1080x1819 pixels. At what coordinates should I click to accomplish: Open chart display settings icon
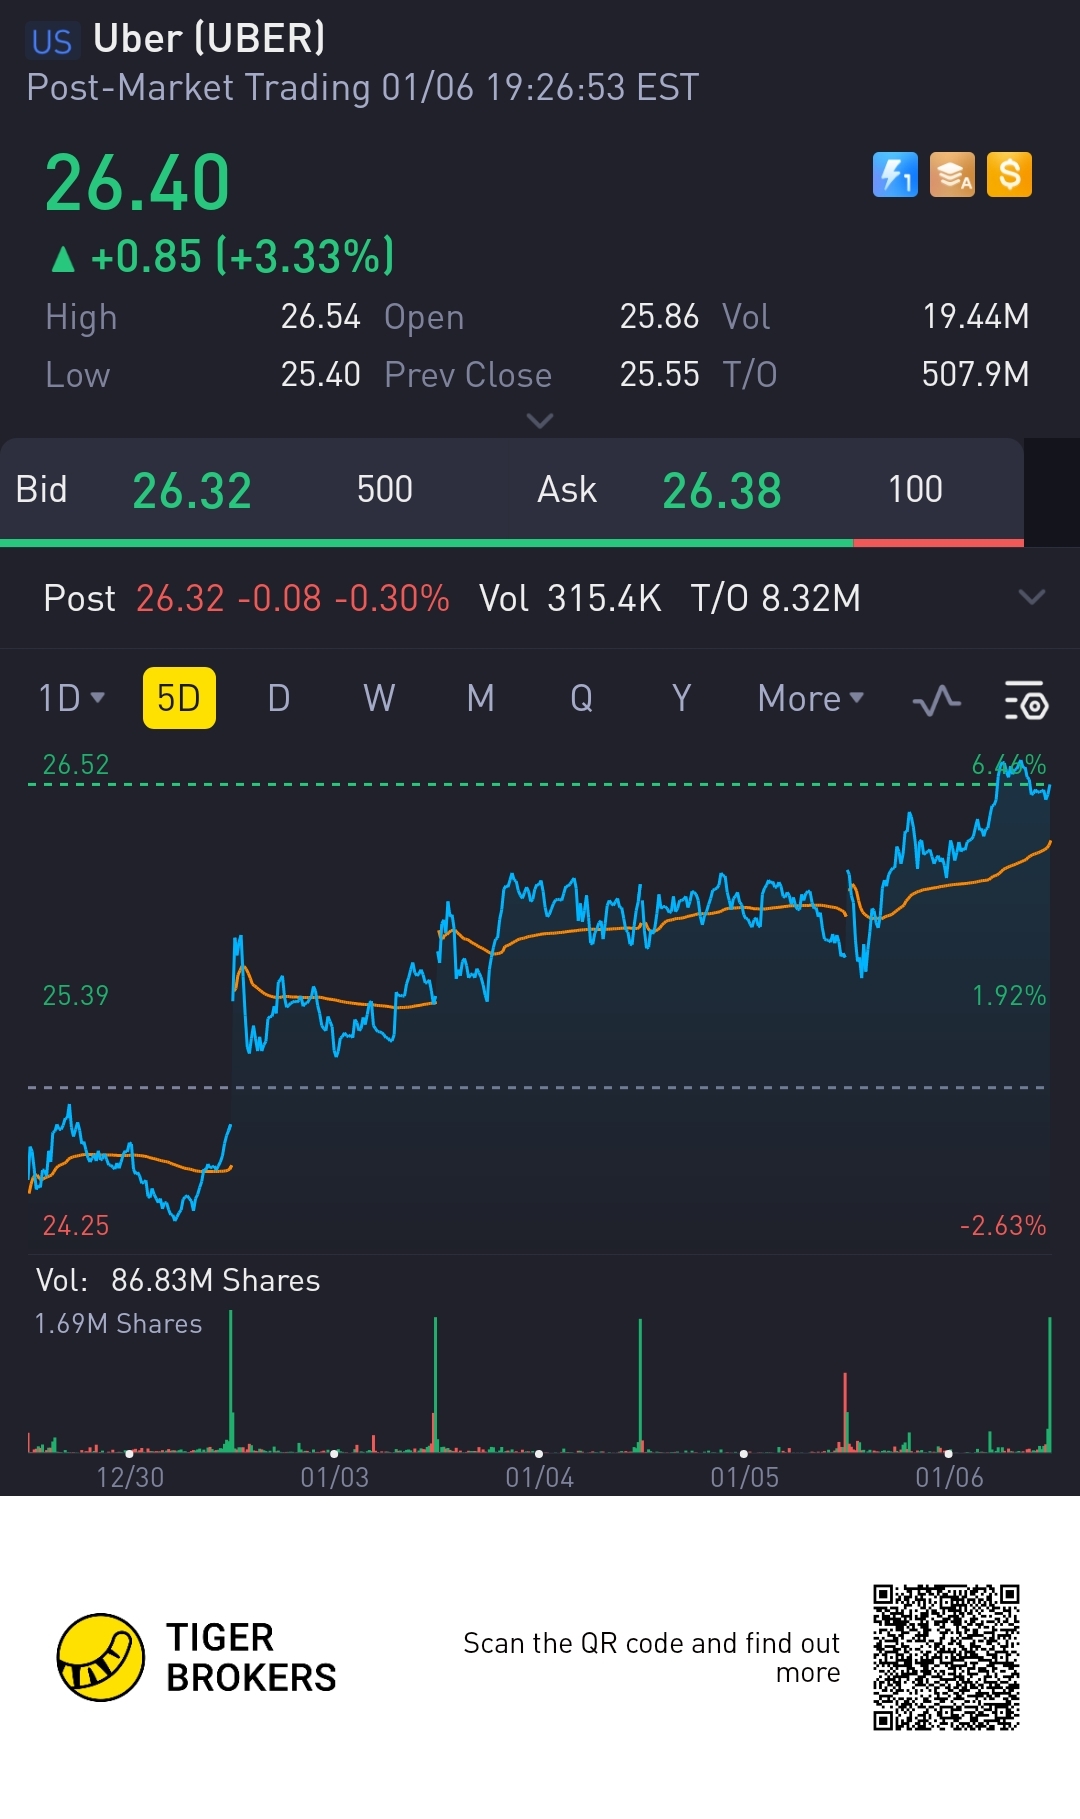click(1026, 700)
